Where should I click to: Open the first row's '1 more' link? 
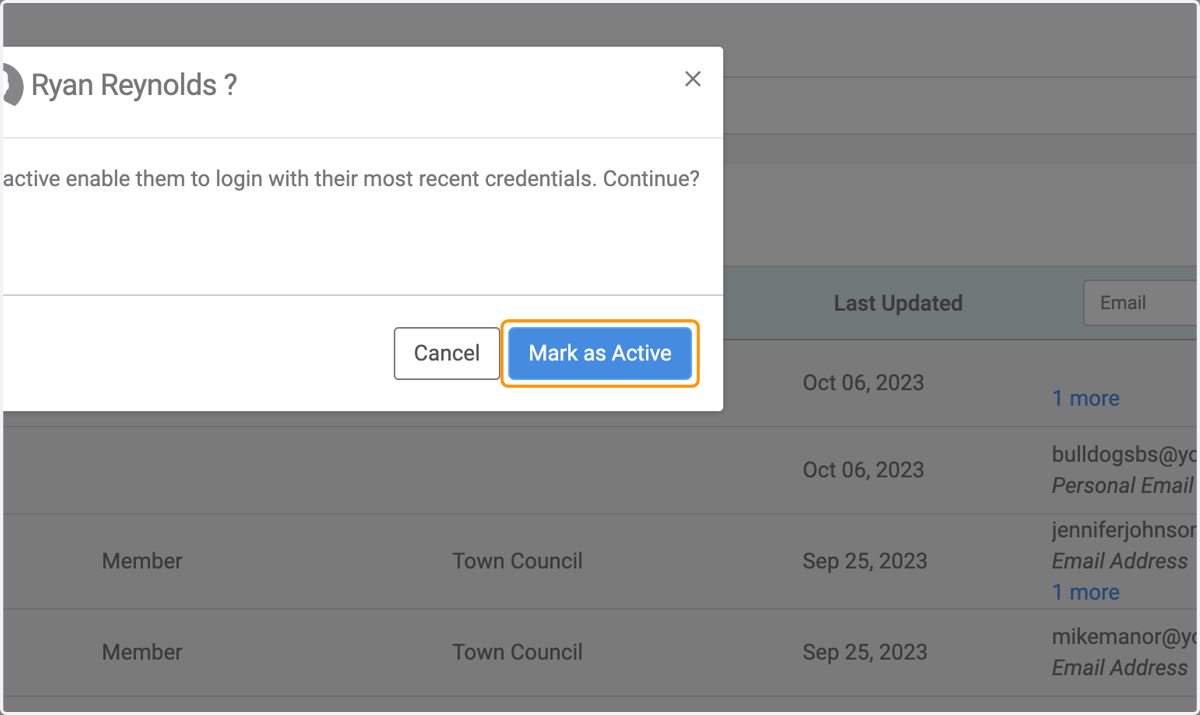pyautogui.click(x=1085, y=398)
